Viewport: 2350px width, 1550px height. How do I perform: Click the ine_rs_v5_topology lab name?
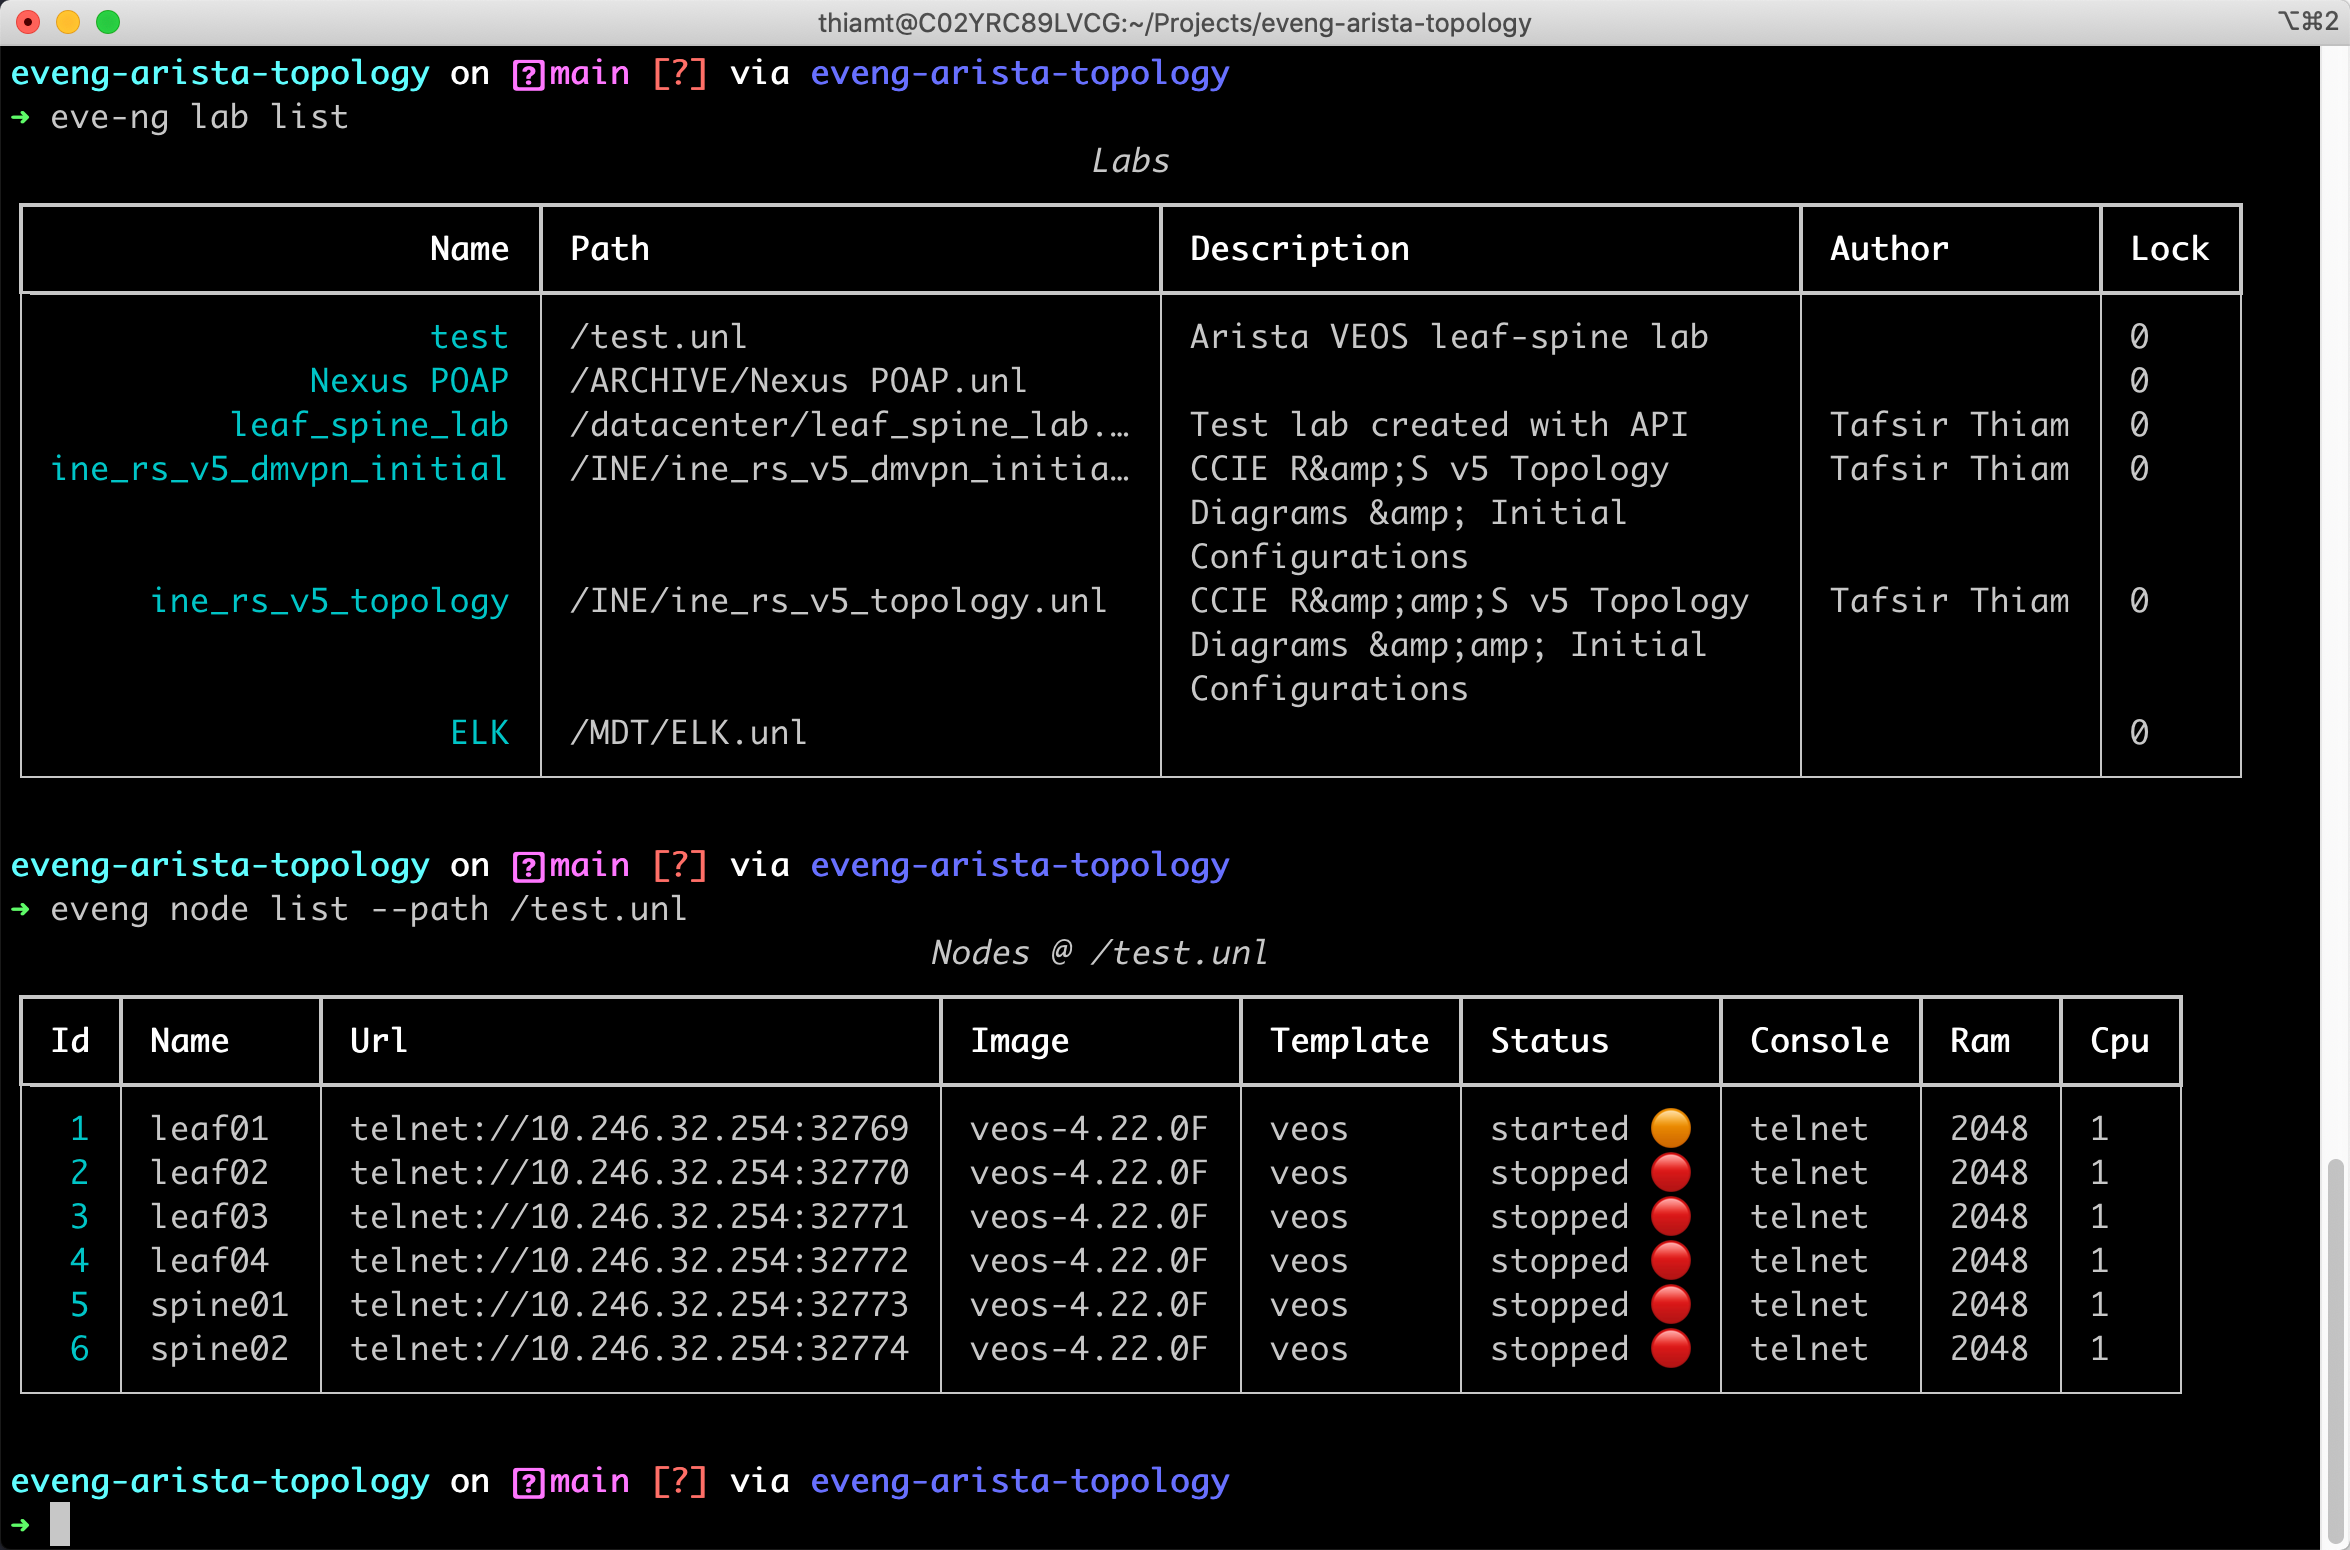tap(329, 601)
